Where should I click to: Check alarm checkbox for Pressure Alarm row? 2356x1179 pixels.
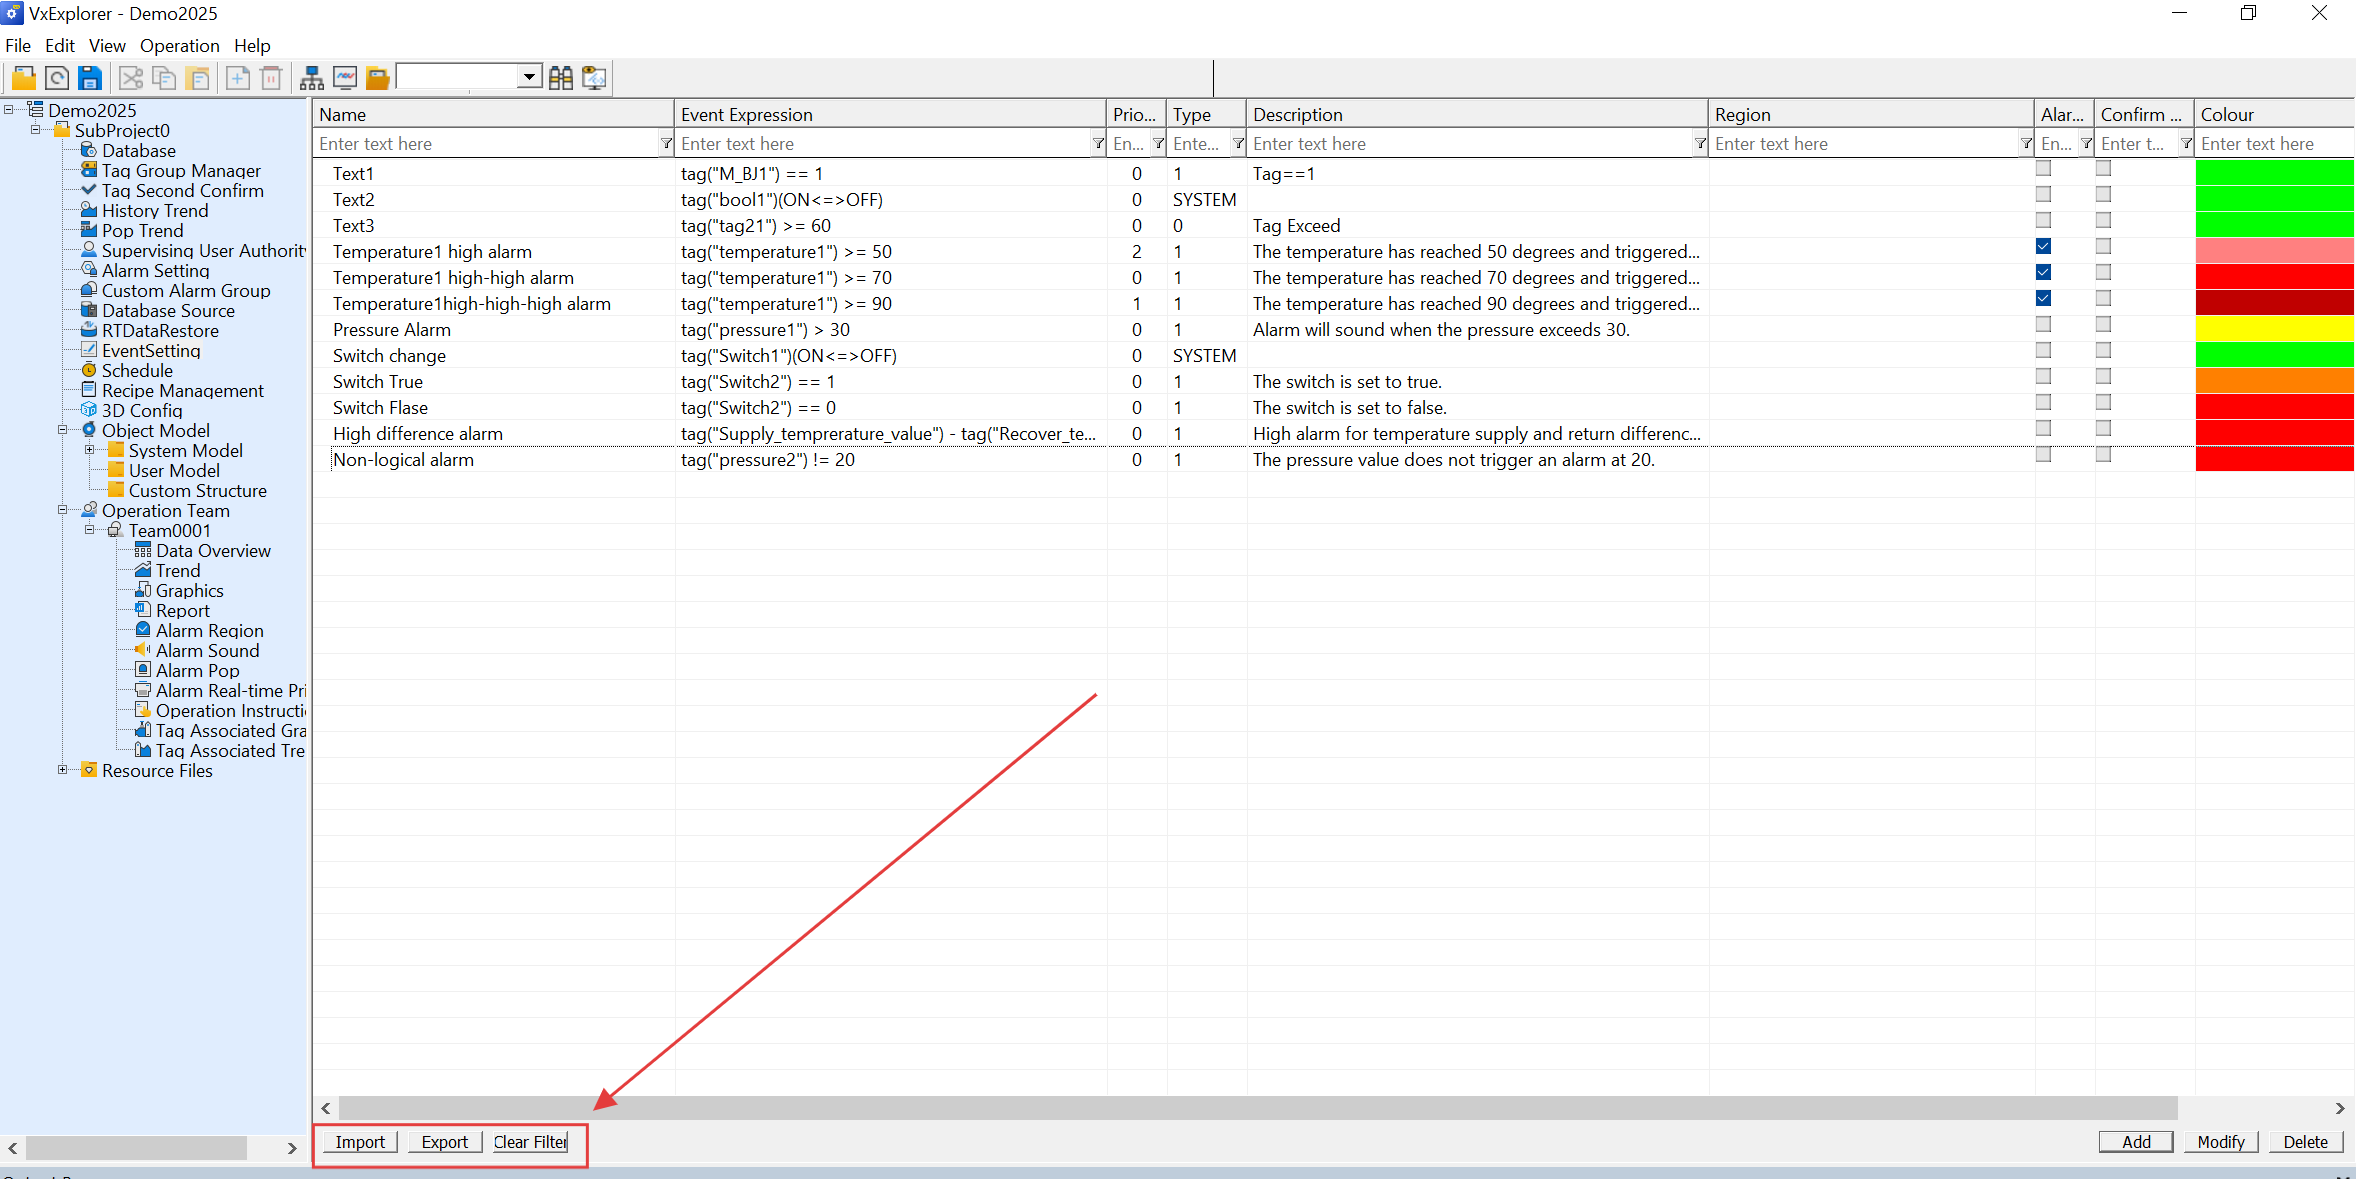2043,324
